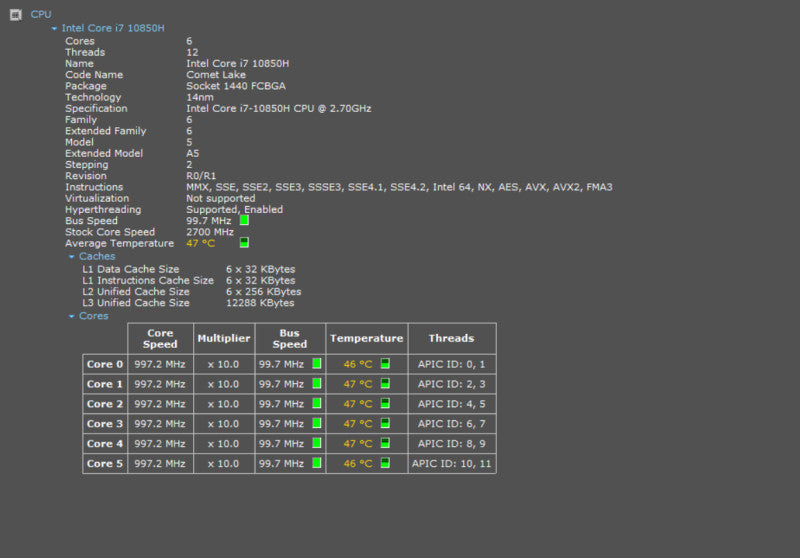Select the Comet Lake code name value

216,74
